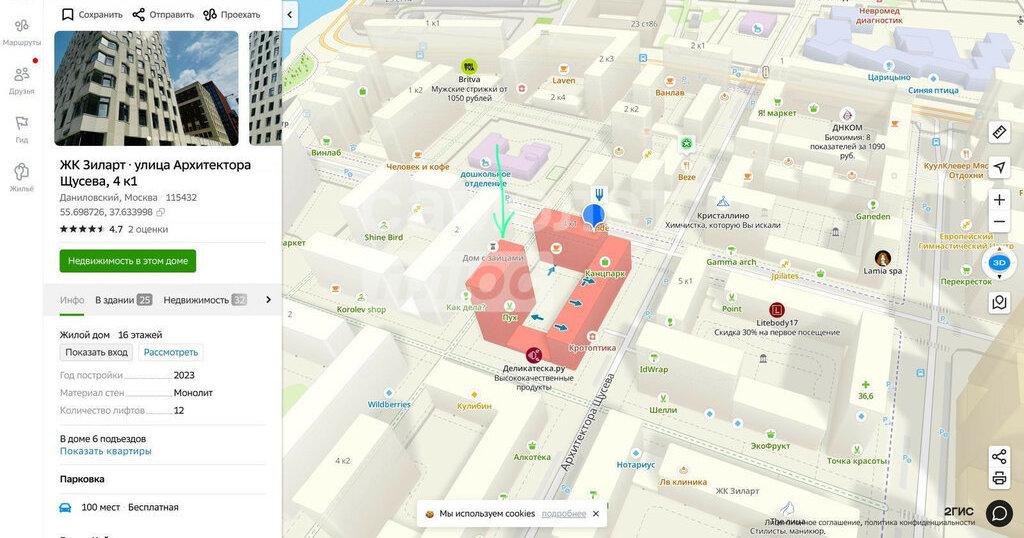The image size is (1024, 538).
Task: Open the Жильё sidebar section
Action: pyautogui.click(x=22, y=177)
